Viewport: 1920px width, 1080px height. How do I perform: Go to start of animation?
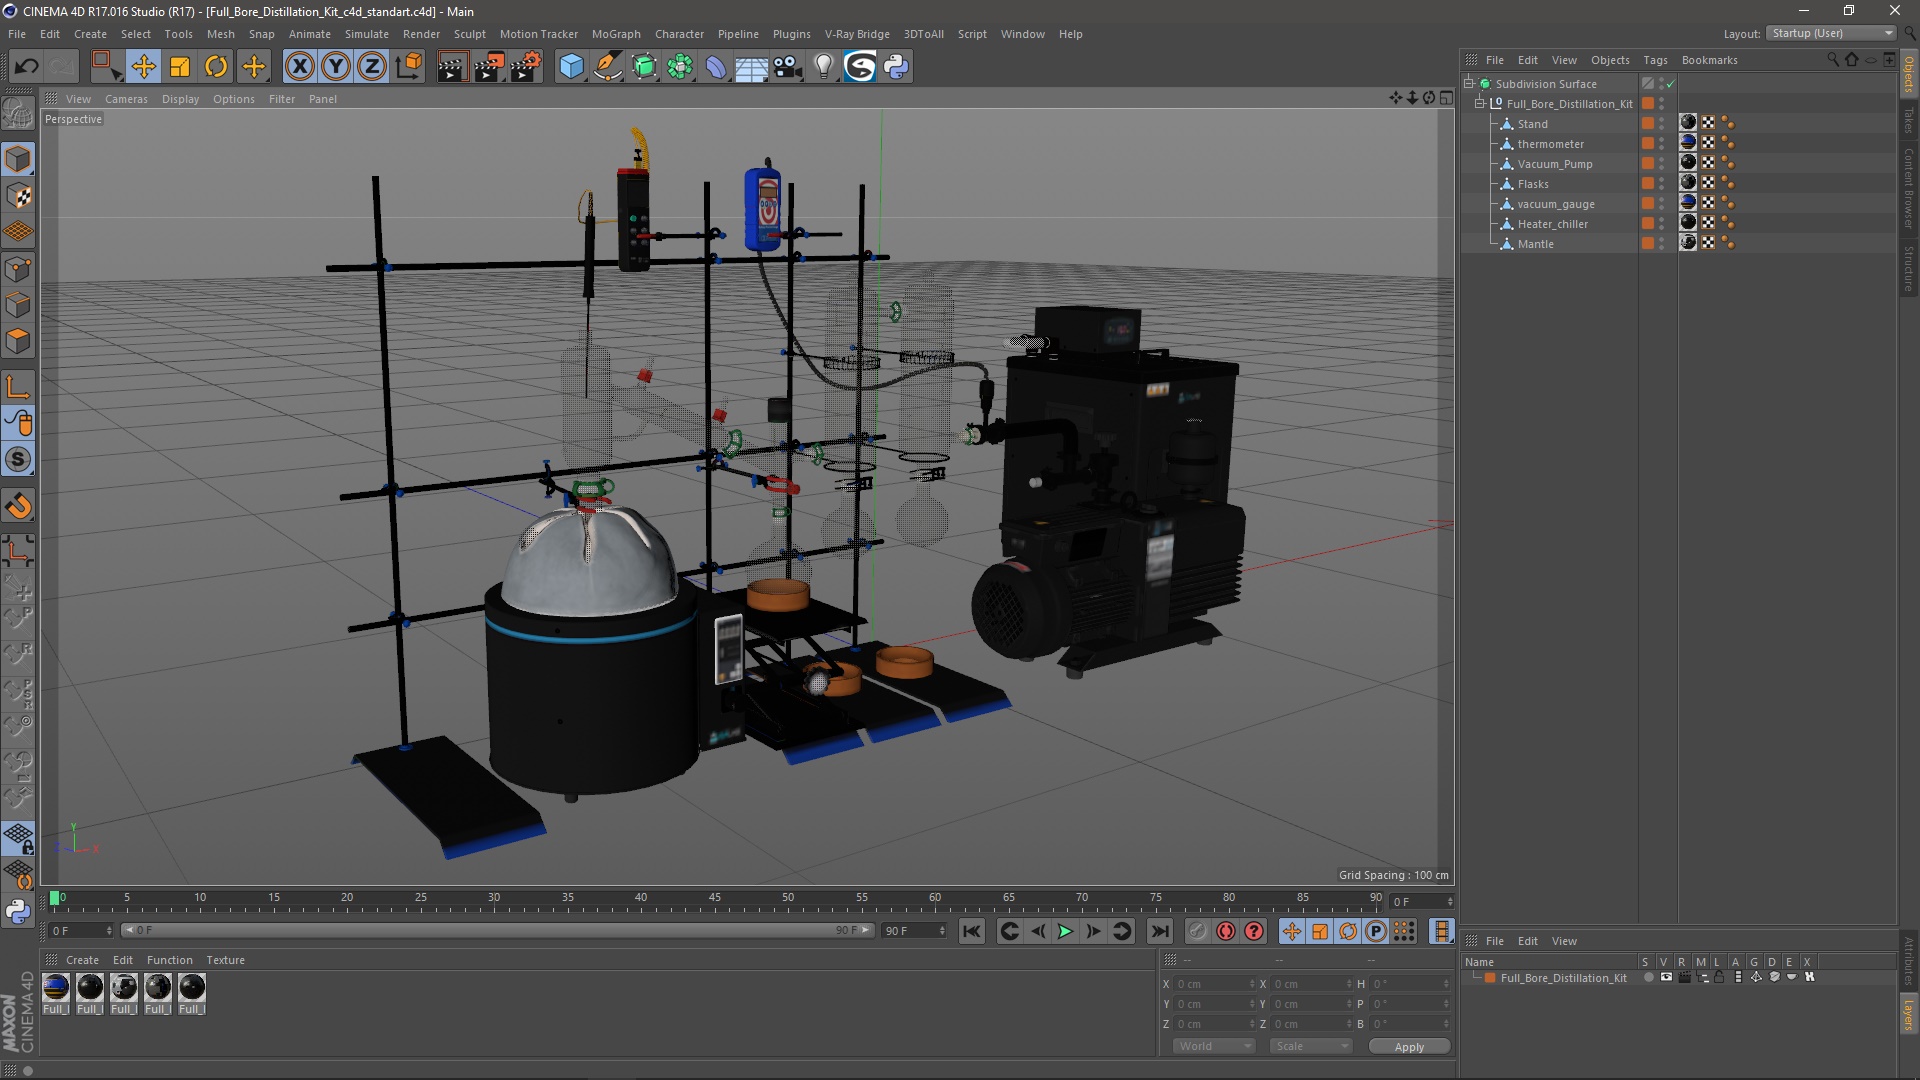971,932
